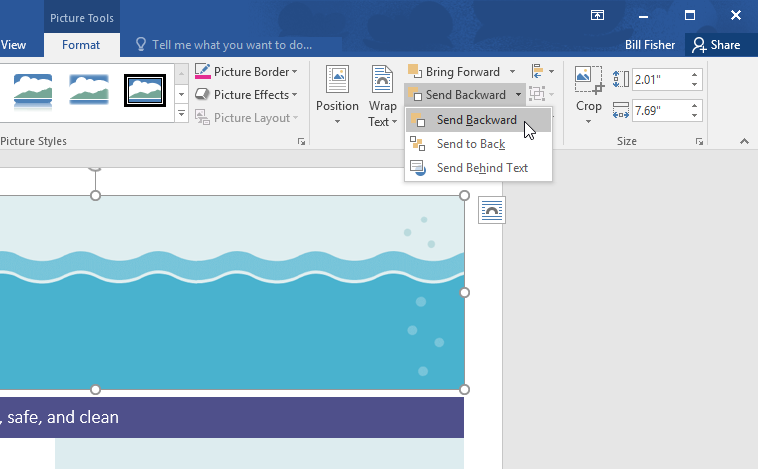Screen dimensions: 758x469
Task: Type in the Tell me search box
Action: click(232, 45)
